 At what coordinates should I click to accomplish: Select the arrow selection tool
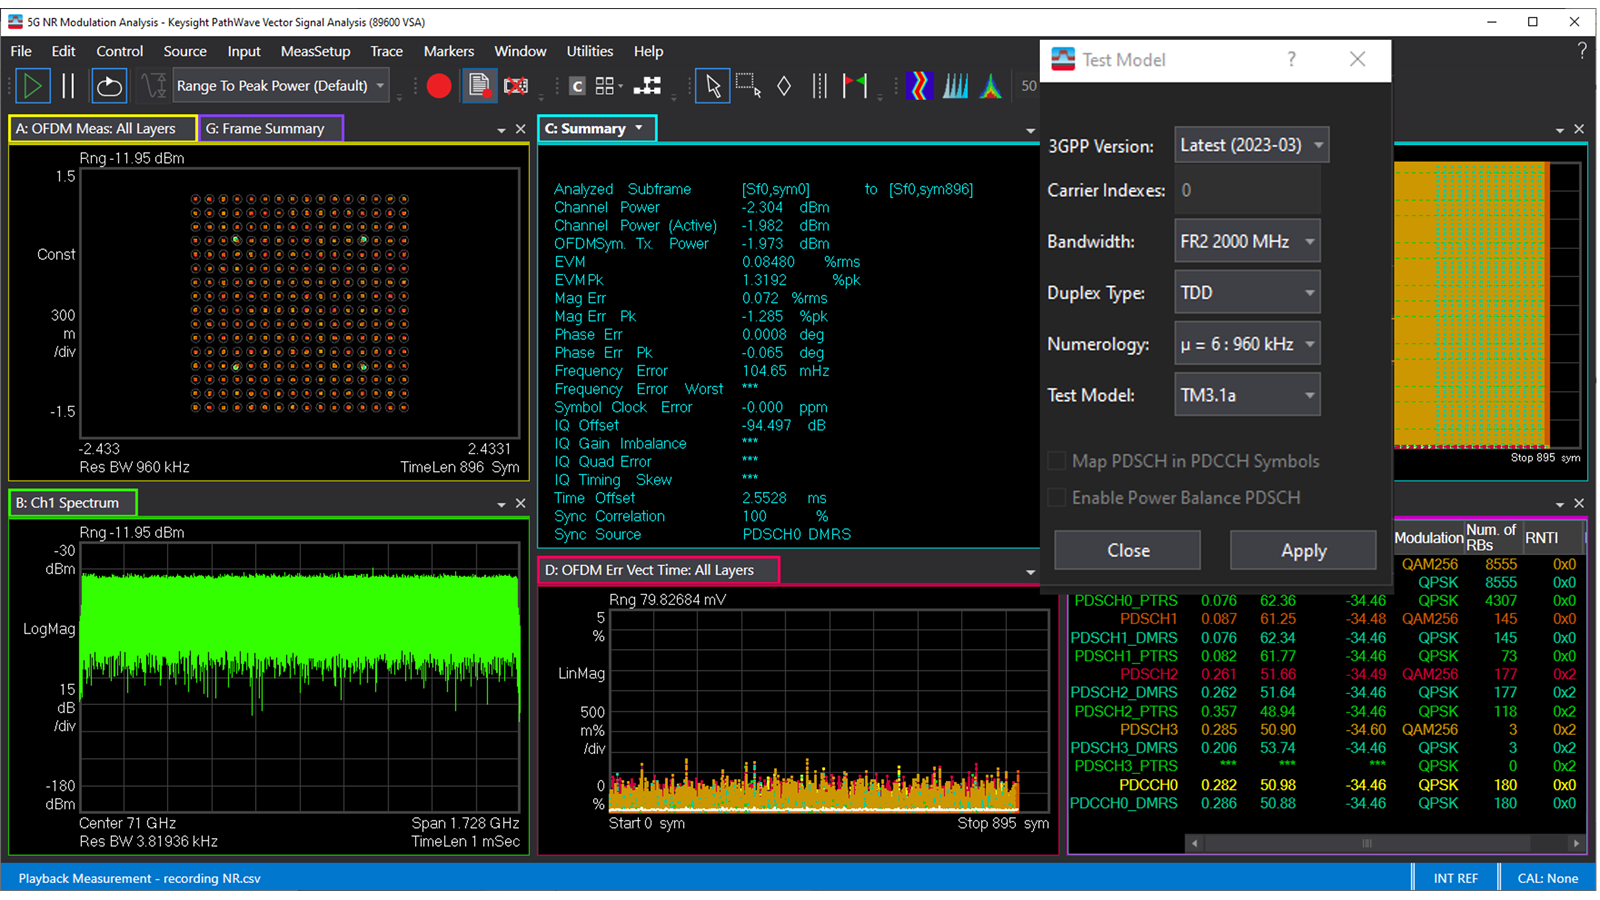tap(713, 86)
